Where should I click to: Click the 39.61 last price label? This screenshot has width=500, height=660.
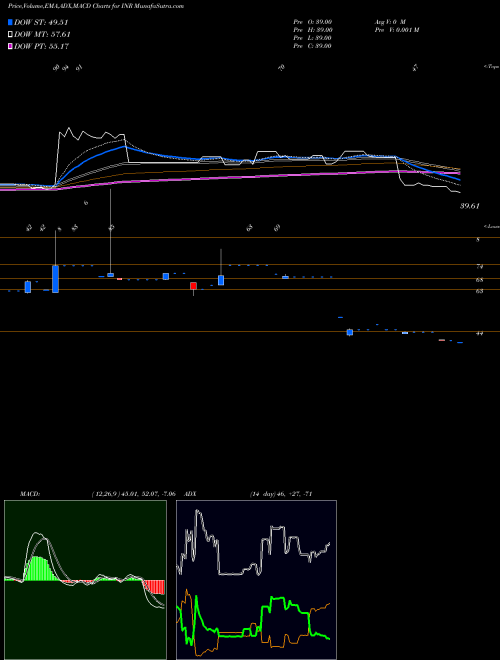469,206
